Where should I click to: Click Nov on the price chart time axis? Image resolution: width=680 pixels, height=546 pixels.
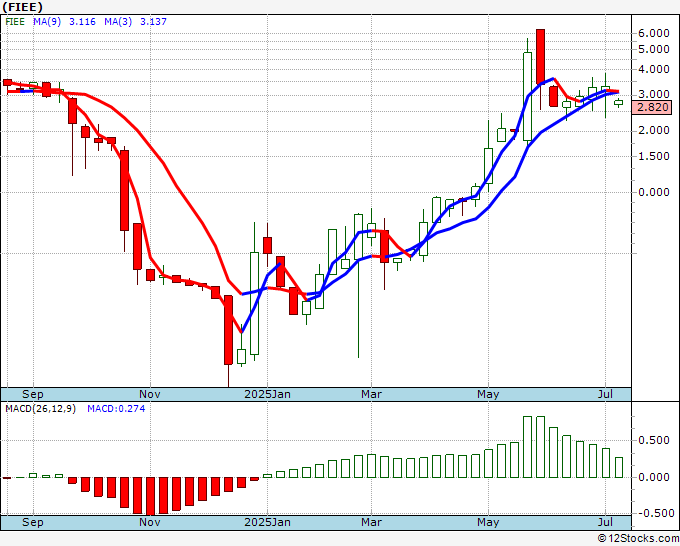(x=150, y=394)
